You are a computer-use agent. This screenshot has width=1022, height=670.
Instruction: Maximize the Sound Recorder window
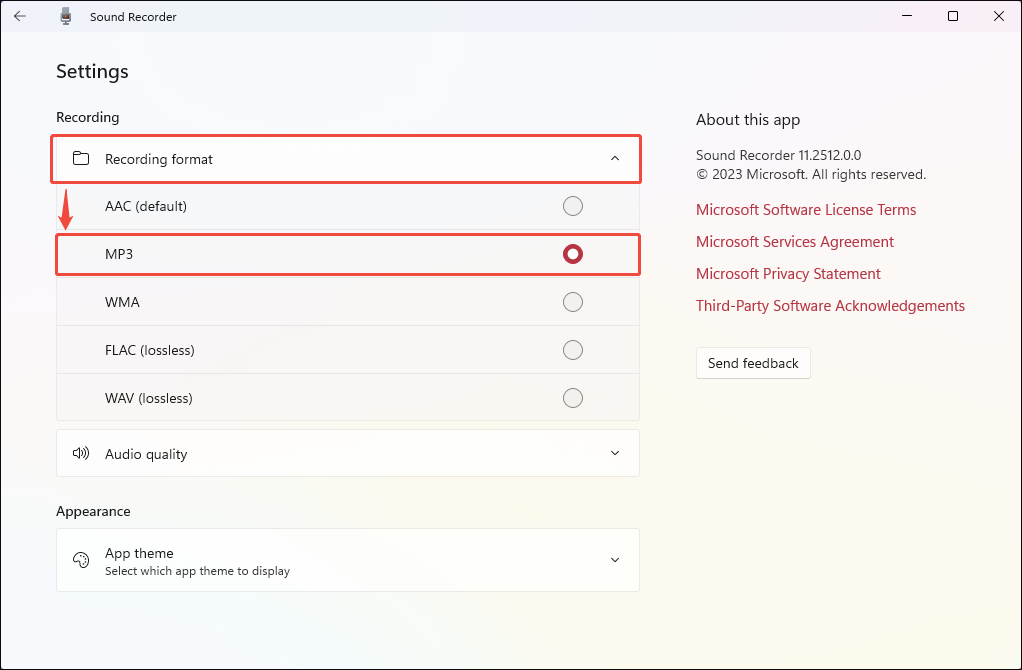tap(953, 16)
